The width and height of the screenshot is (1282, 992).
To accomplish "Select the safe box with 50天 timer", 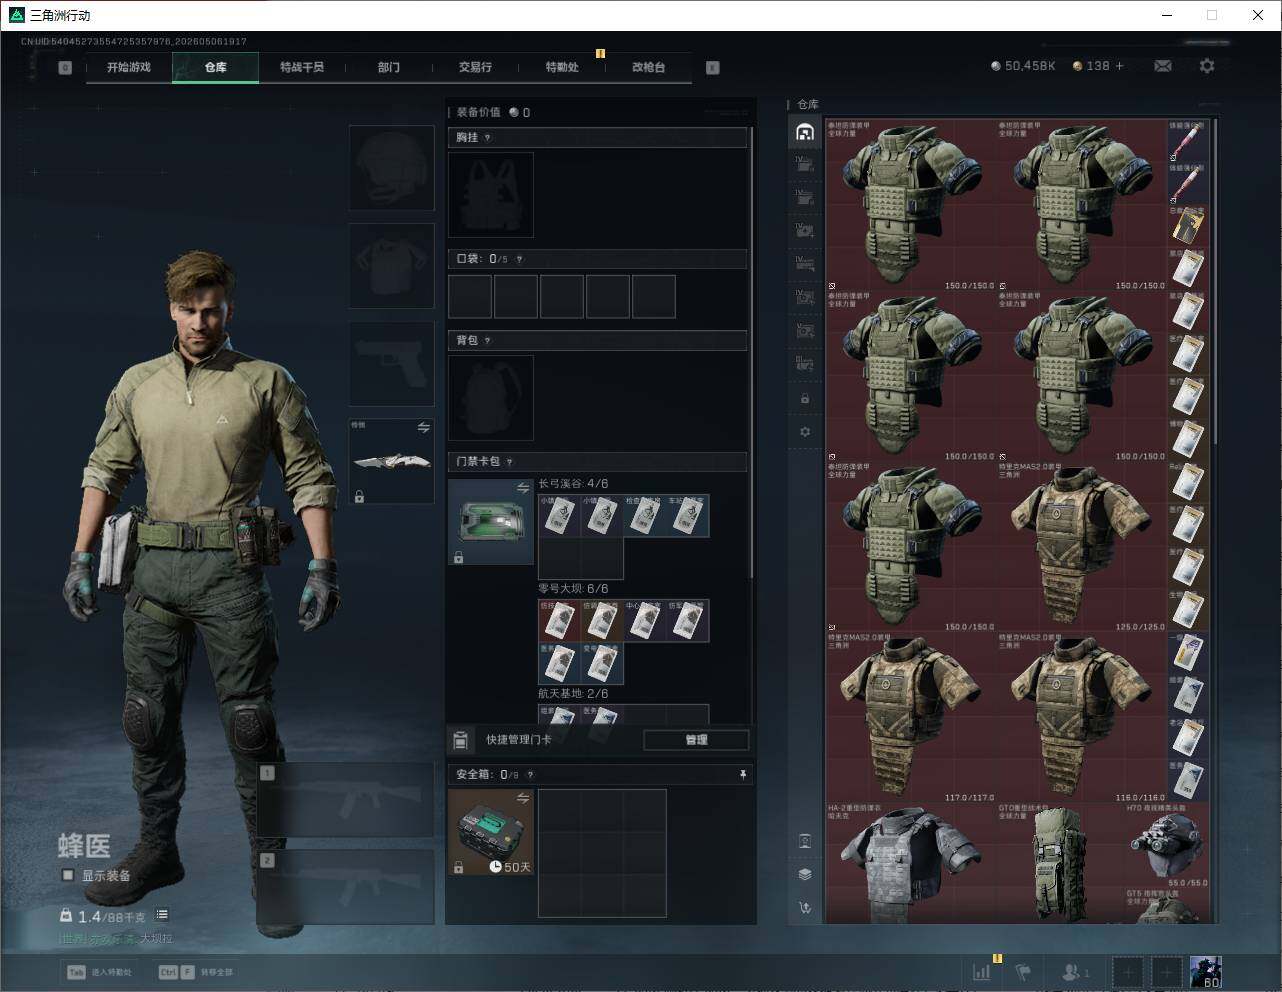I will click(x=491, y=832).
